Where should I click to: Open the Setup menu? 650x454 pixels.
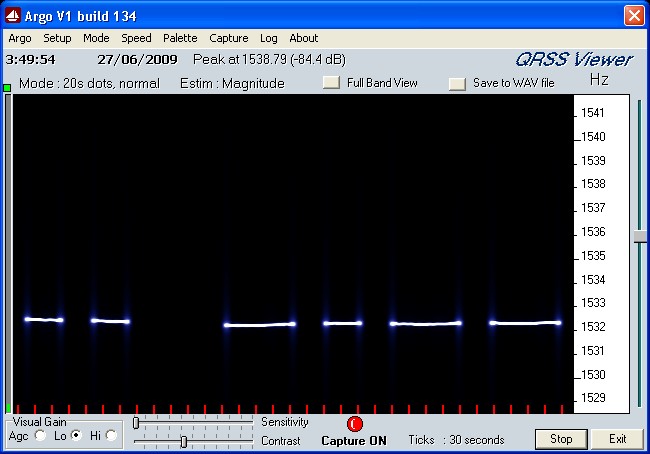pos(57,38)
